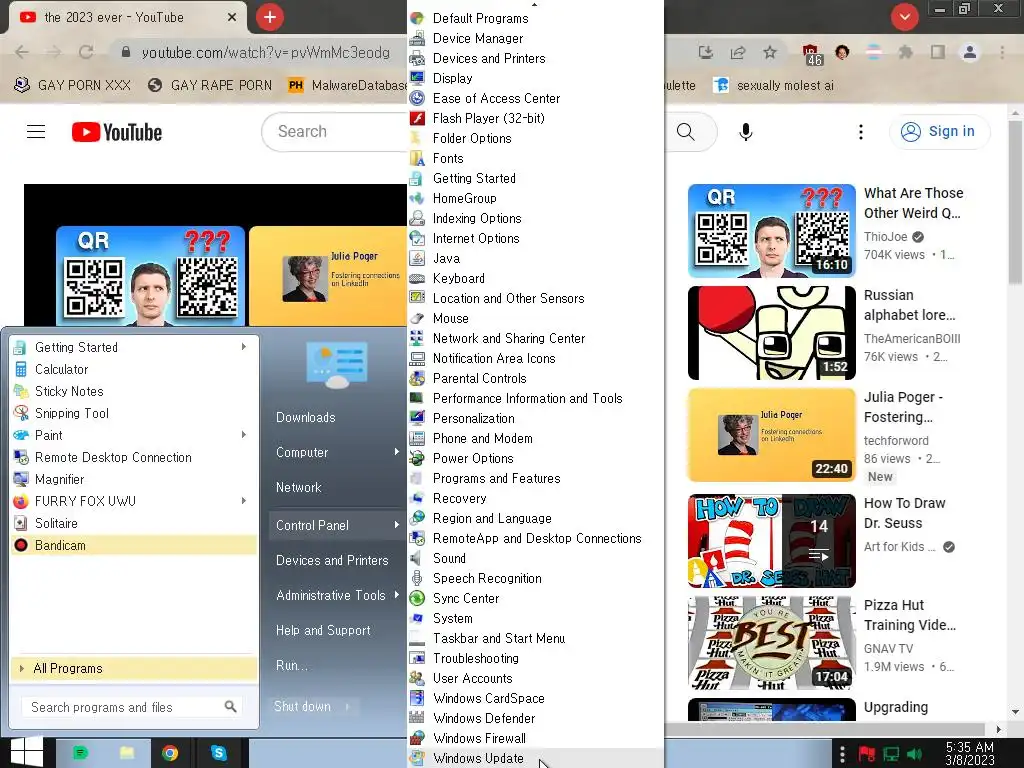
Task: Open Network and Sharing Center entry
Action: pyautogui.click(x=536, y=338)
